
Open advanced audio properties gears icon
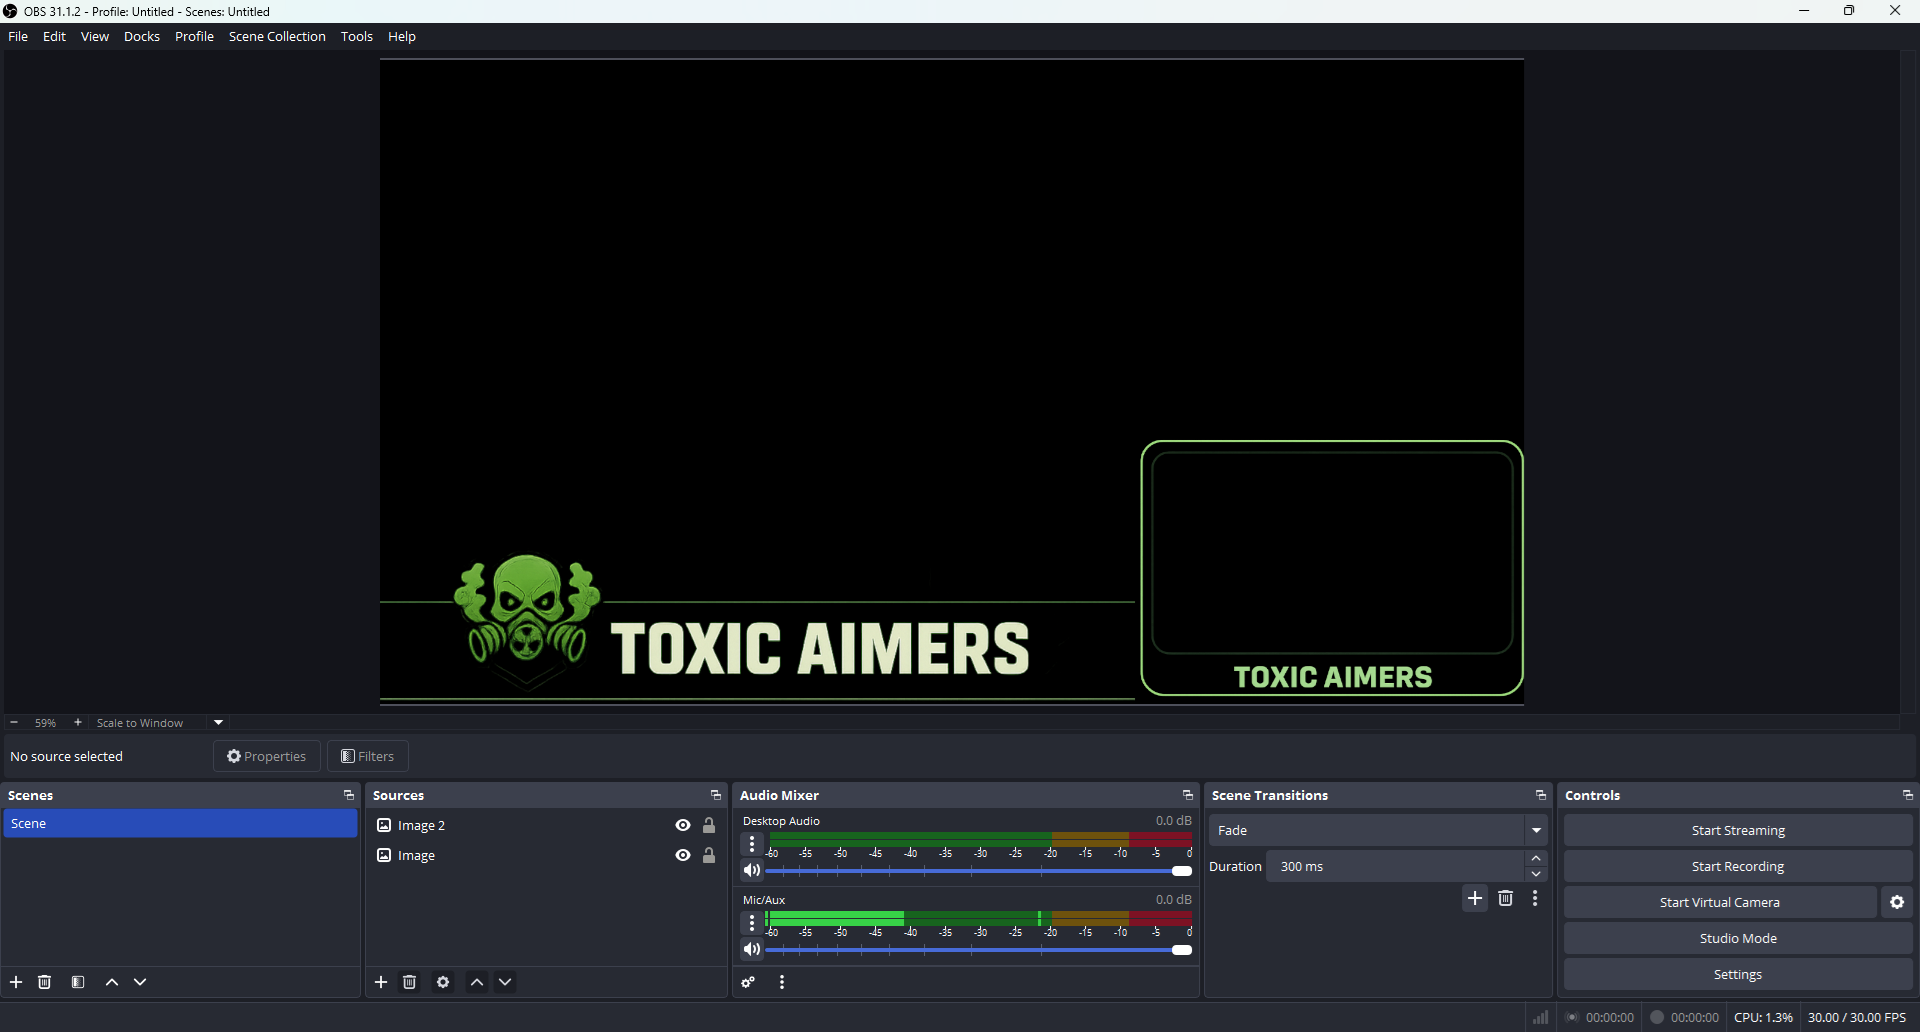pos(748,982)
